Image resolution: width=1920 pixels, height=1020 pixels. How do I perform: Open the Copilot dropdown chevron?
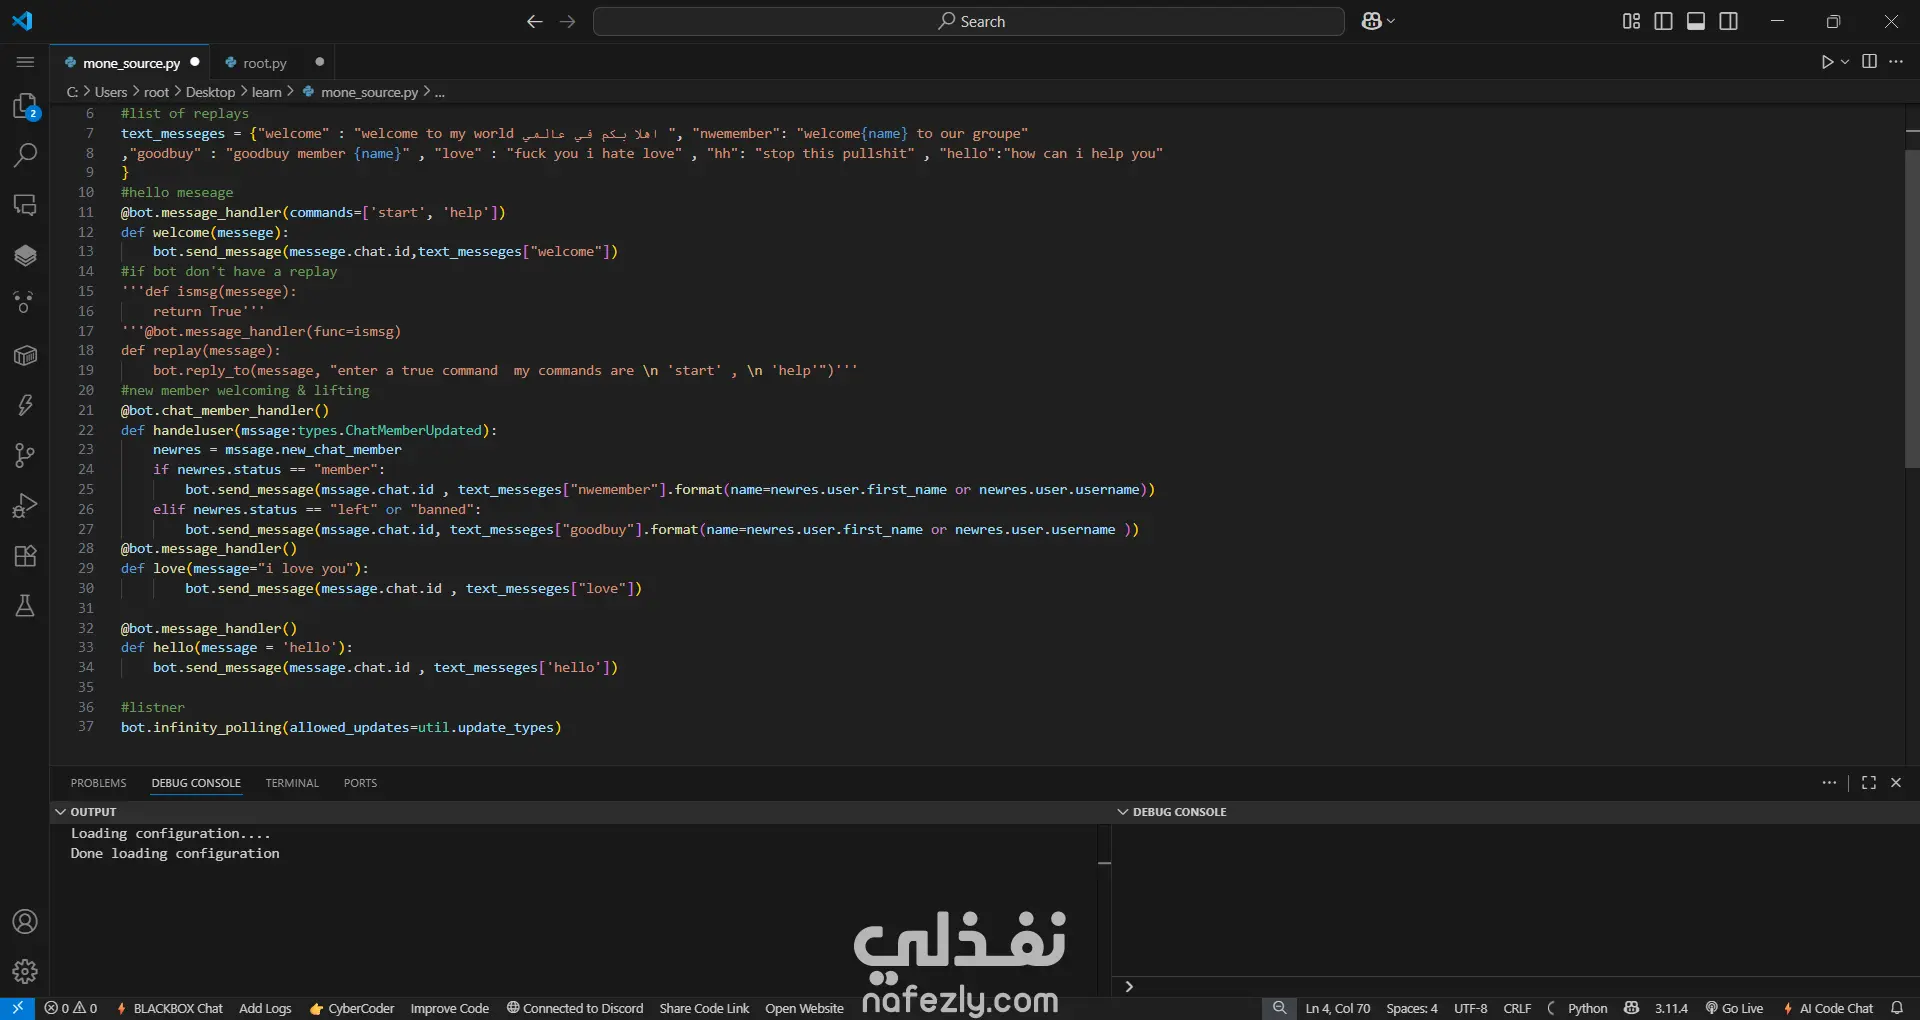click(x=1390, y=21)
